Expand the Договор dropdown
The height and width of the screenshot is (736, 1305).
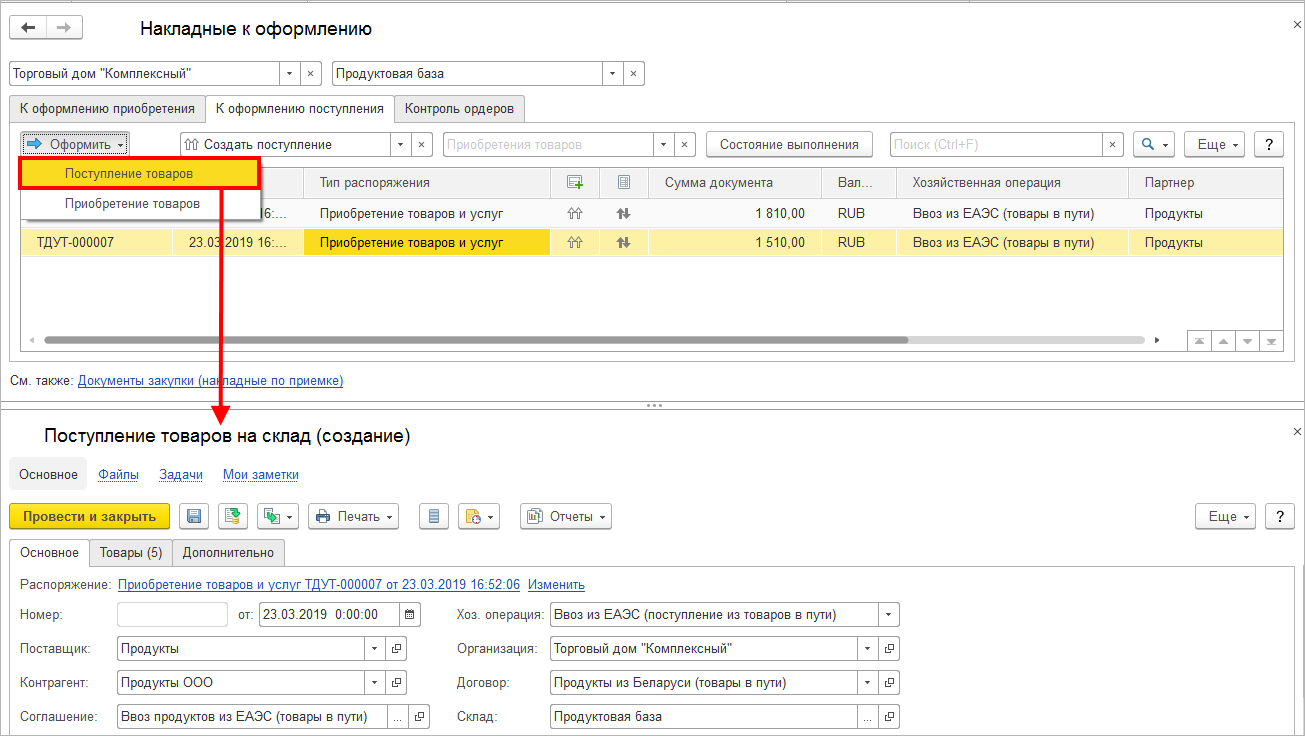(867, 683)
